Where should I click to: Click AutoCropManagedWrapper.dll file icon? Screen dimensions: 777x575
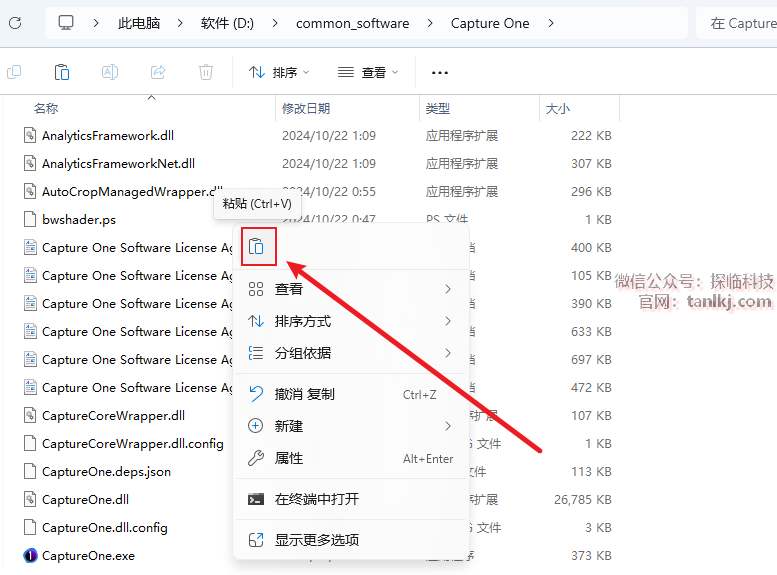[x=30, y=191]
